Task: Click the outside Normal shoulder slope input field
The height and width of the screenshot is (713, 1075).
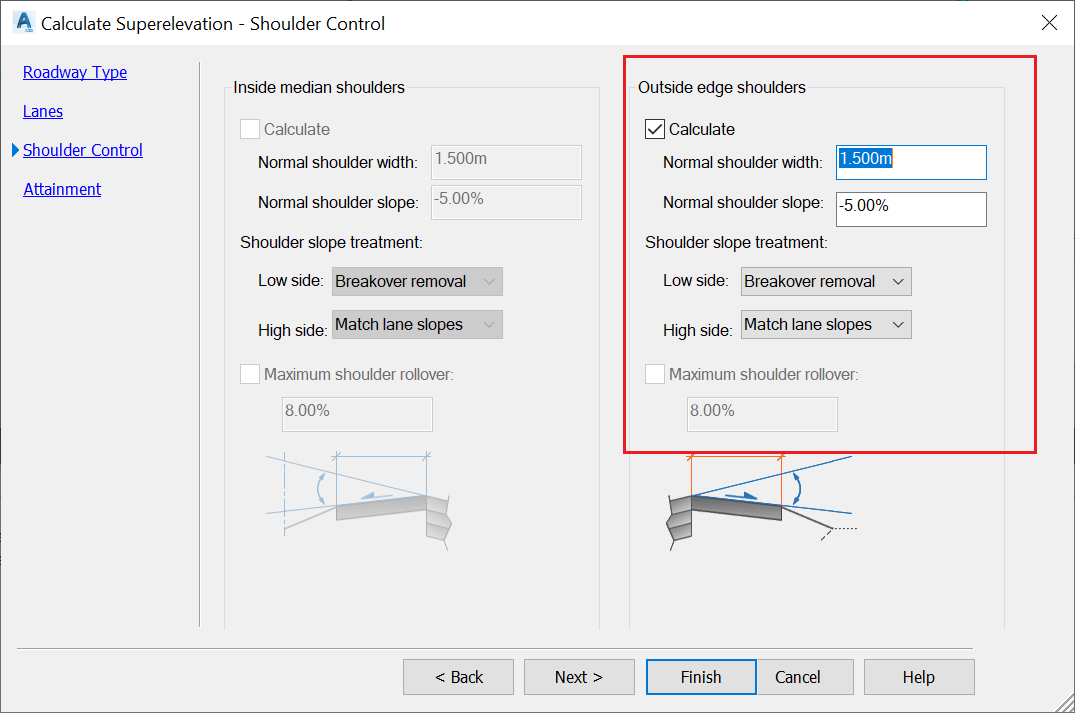Action: 910,209
